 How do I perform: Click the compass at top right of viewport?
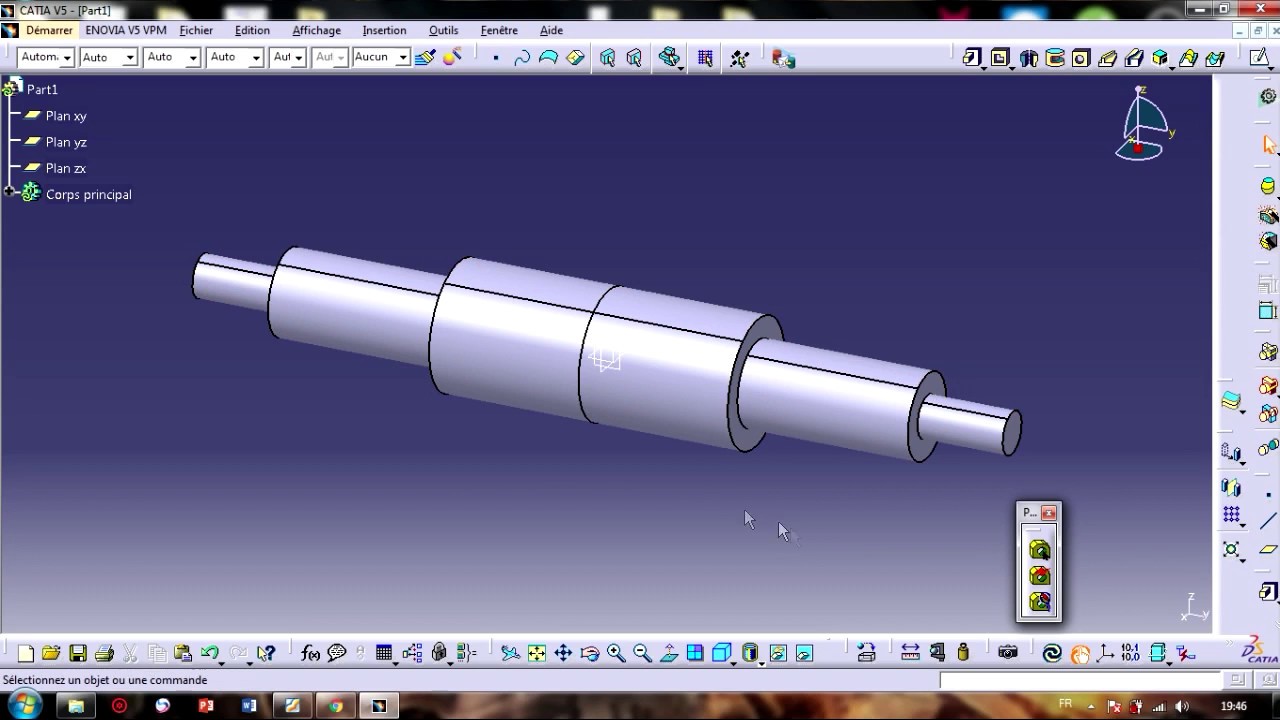coord(1144,124)
